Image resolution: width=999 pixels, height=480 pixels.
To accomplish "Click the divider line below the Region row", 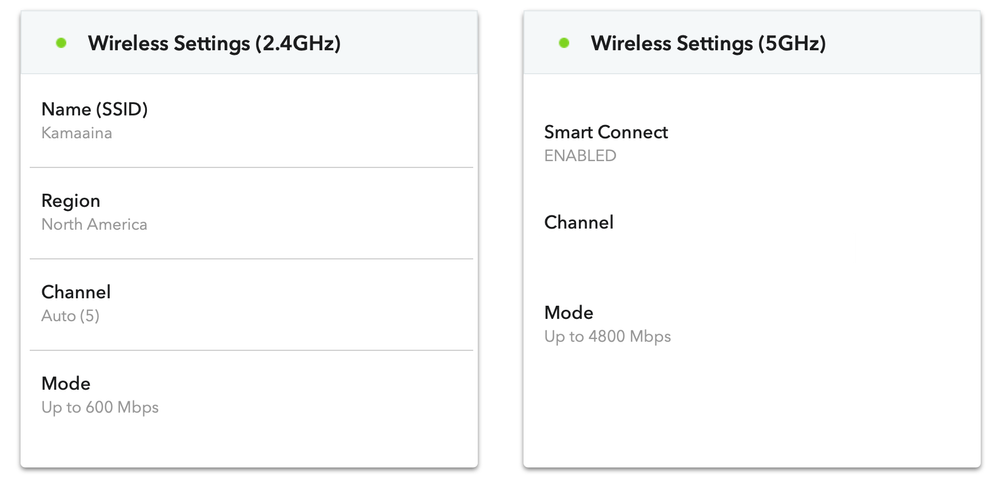I will click(x=250, y=259).
